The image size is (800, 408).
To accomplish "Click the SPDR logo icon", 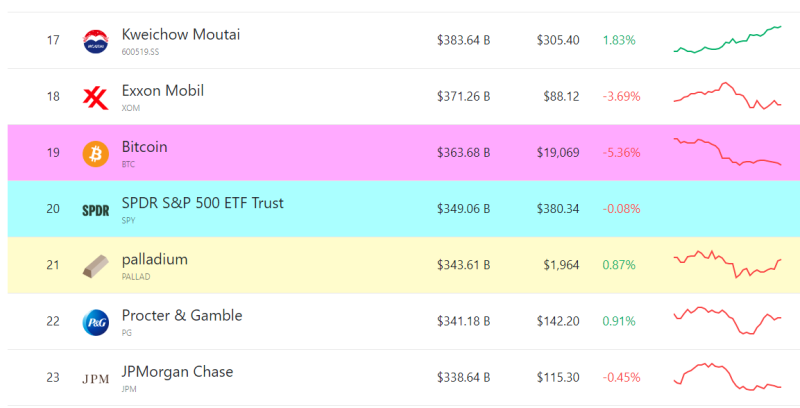I will click(95, 210).
